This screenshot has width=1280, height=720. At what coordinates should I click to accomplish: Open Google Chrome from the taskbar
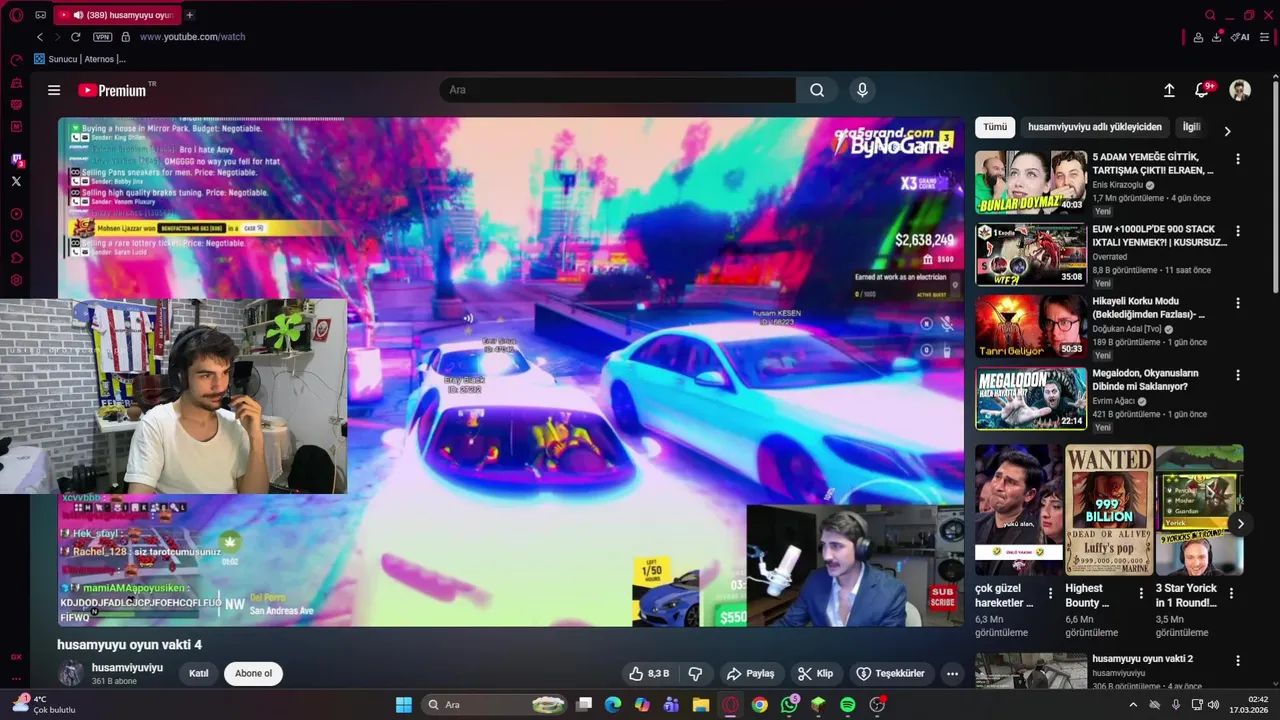[x=760, y=705]
